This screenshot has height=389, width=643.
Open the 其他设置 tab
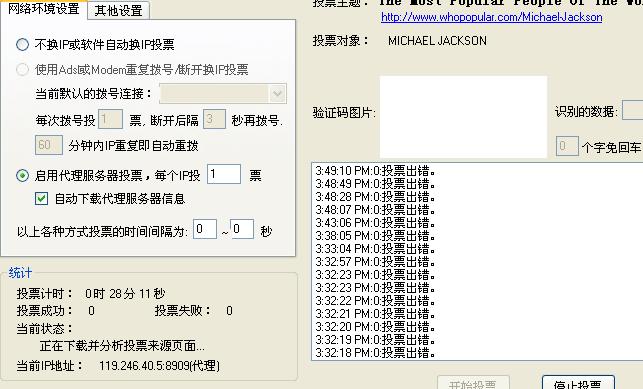(x=119, y=10)
